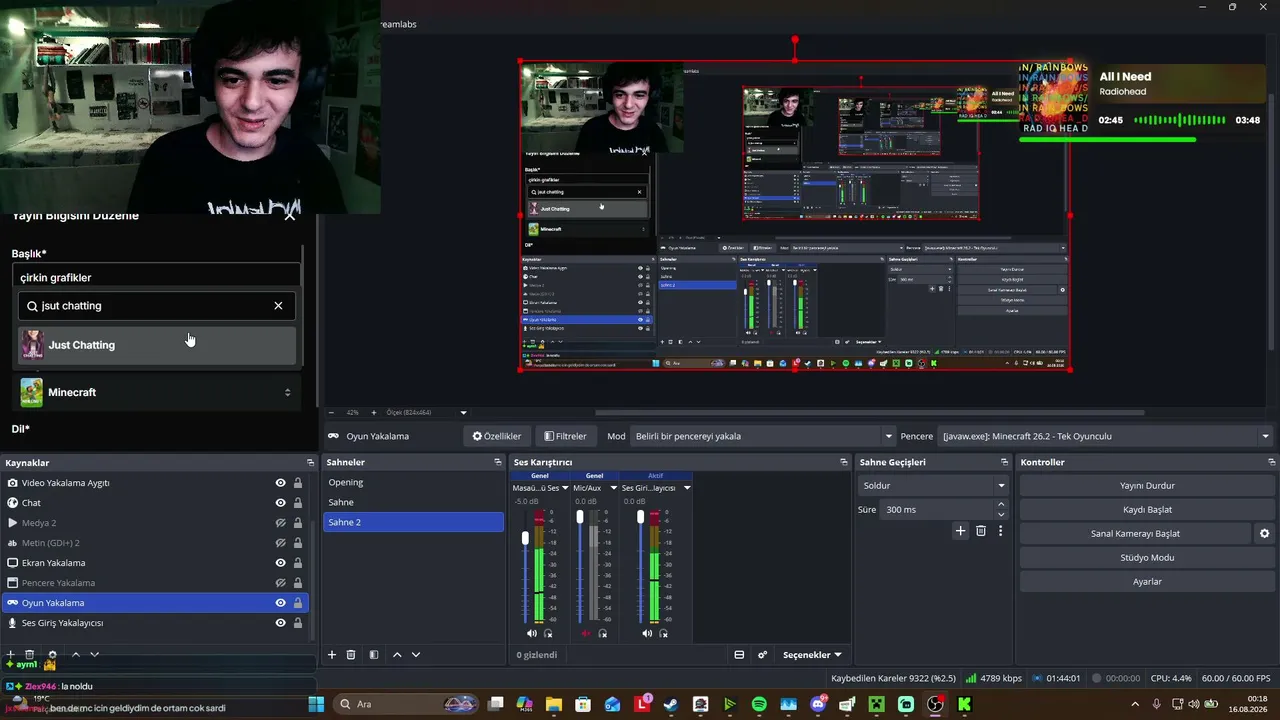Increase the Süre transition duration

[1001, 506]
